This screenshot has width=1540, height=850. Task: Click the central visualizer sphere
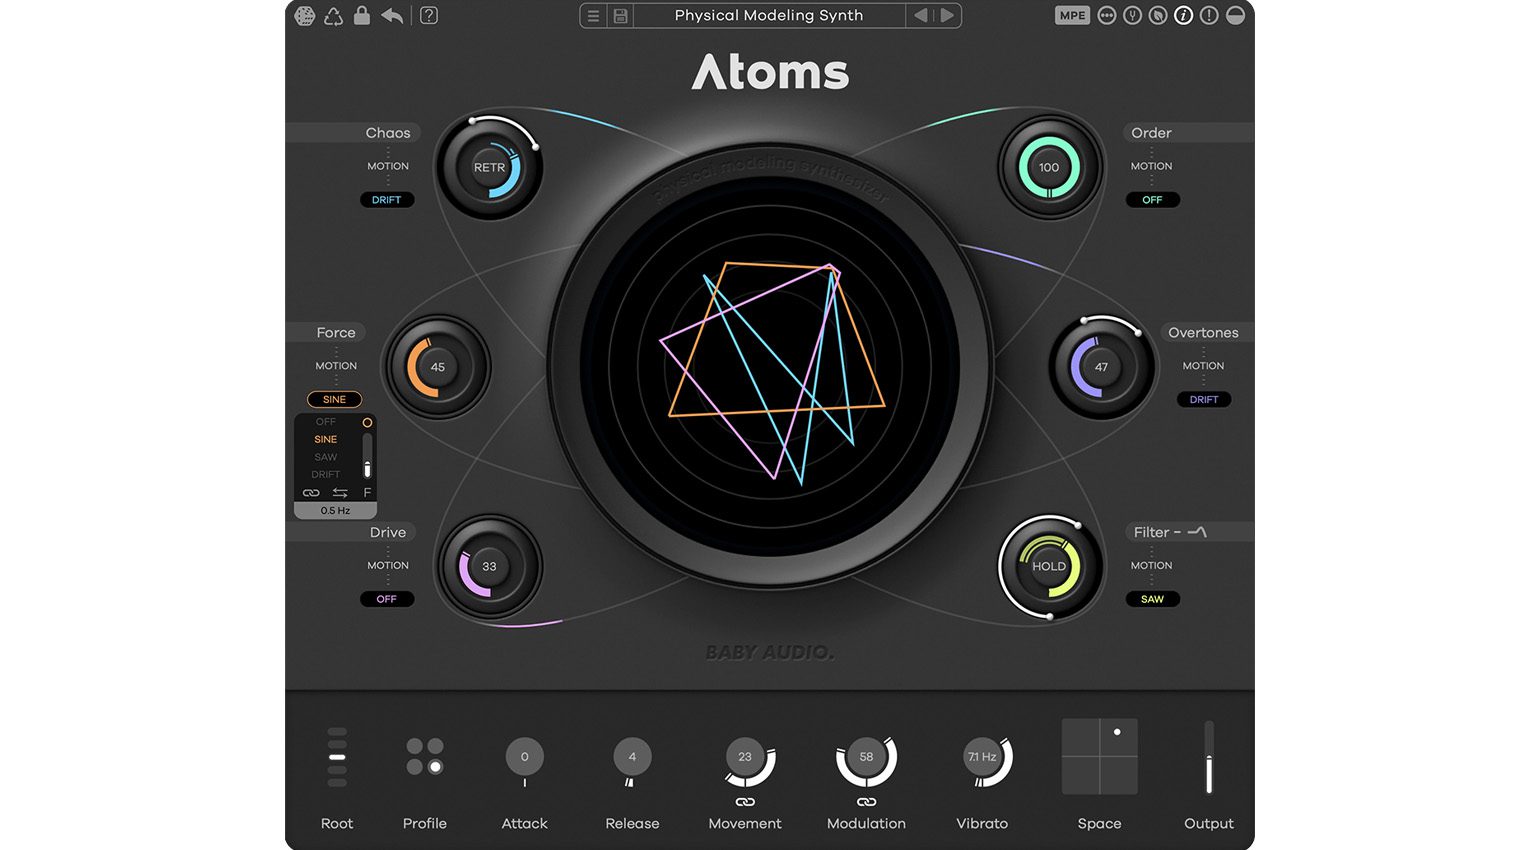pos(770,367)
